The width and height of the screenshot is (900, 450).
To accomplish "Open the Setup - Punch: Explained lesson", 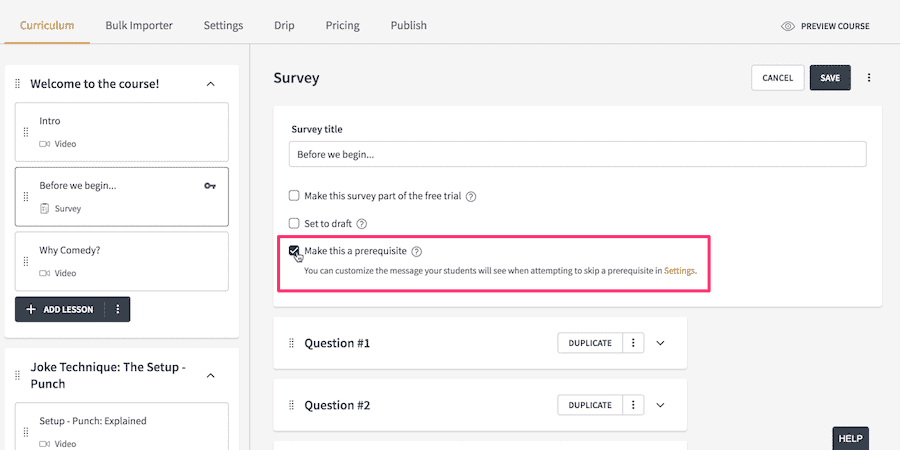I will click(x=122, y=426).
